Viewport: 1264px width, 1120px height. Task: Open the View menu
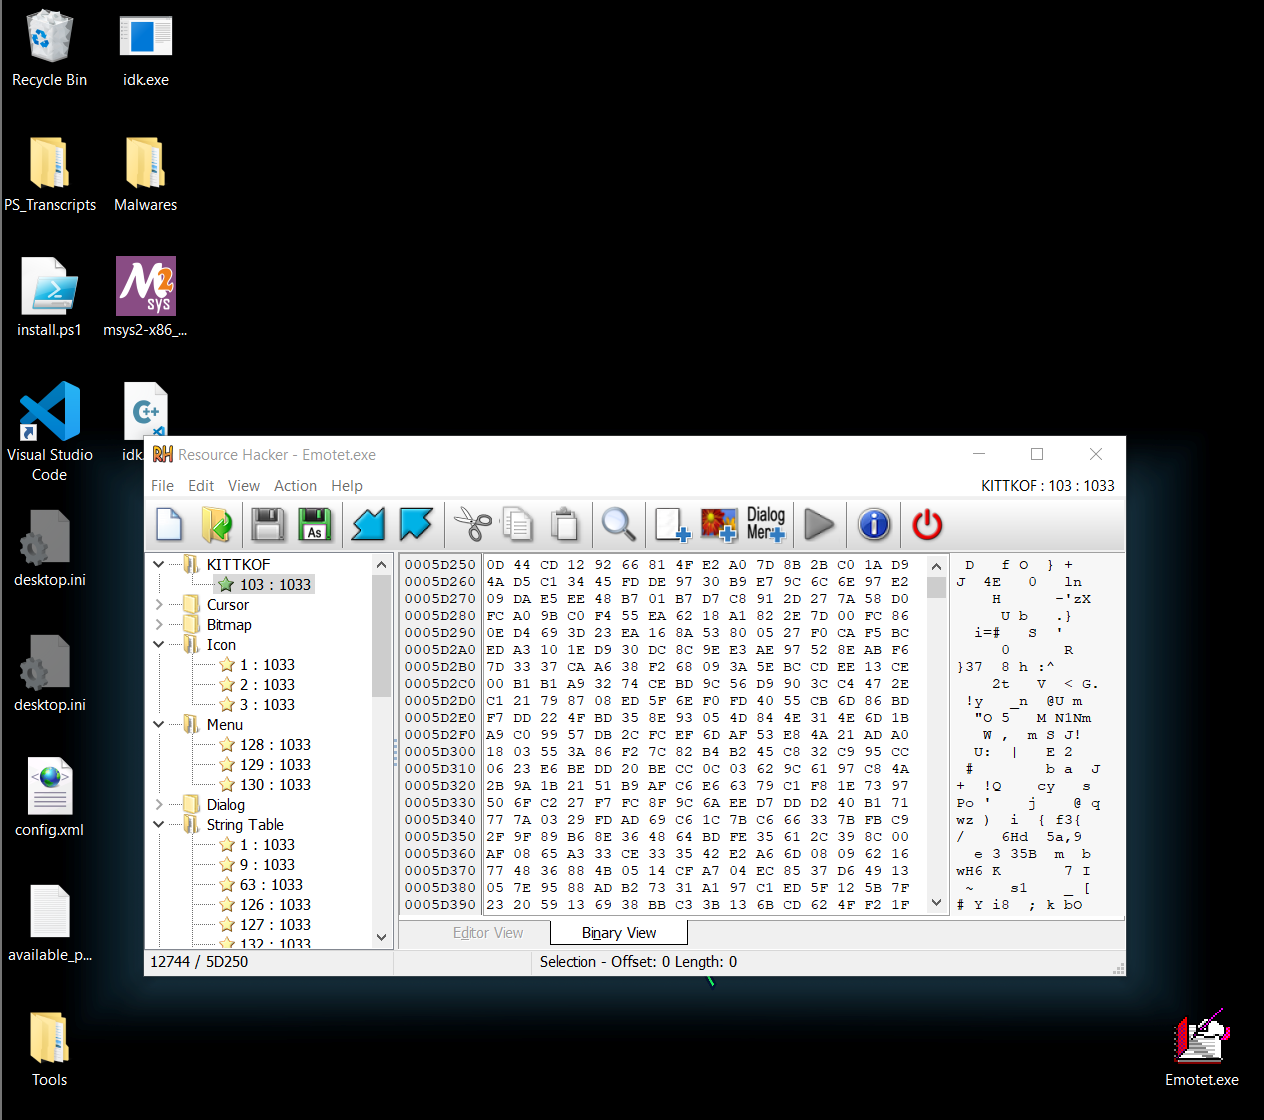tap(244, 486)
